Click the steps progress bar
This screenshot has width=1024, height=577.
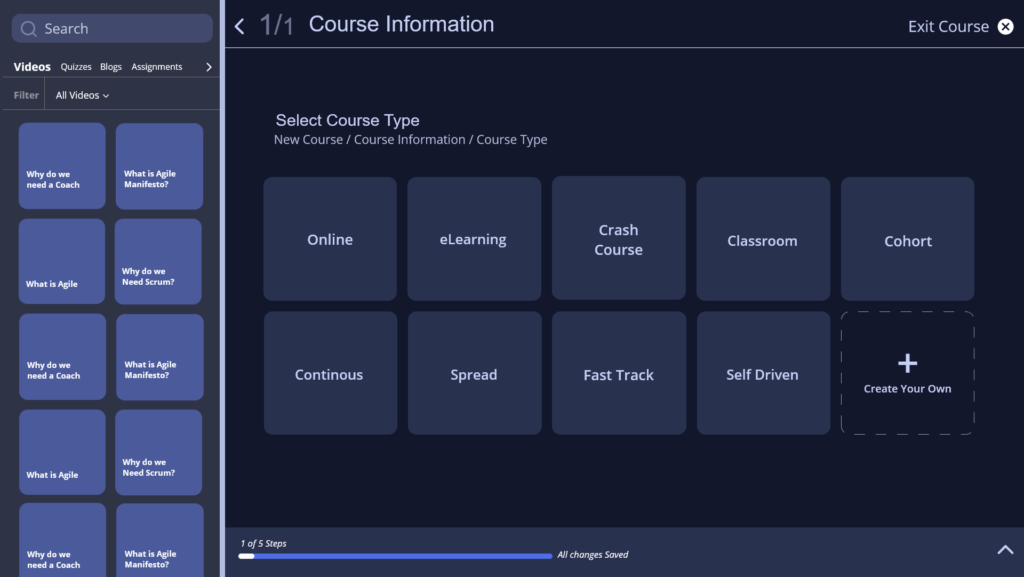[x=395, y=556]
